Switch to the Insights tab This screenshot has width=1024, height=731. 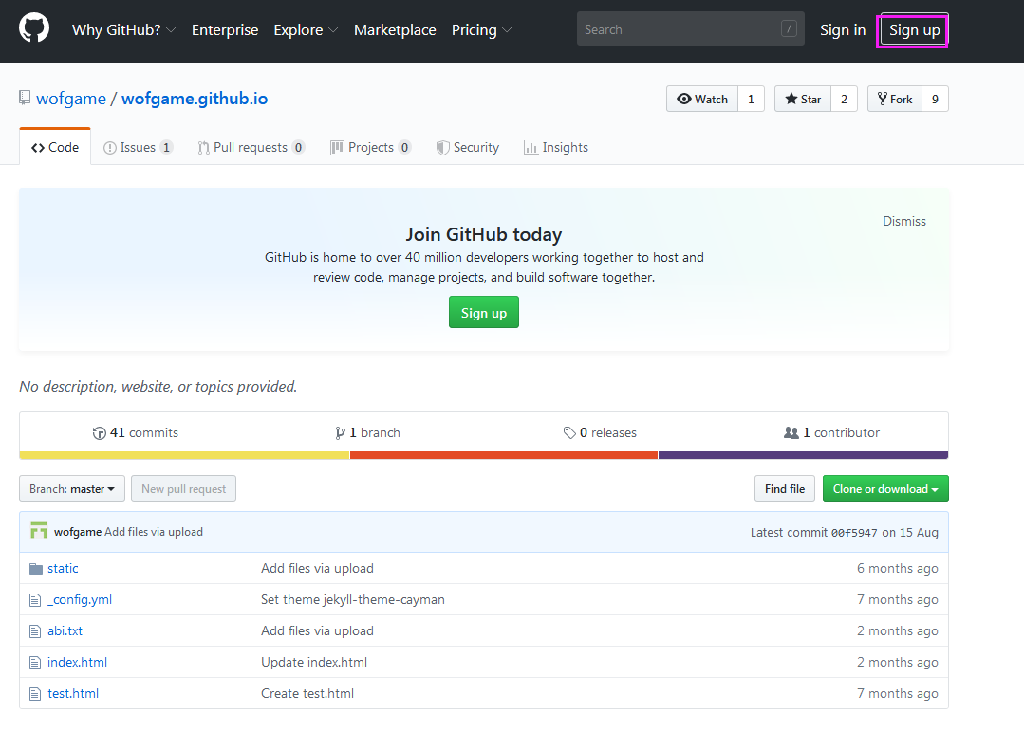556,148
